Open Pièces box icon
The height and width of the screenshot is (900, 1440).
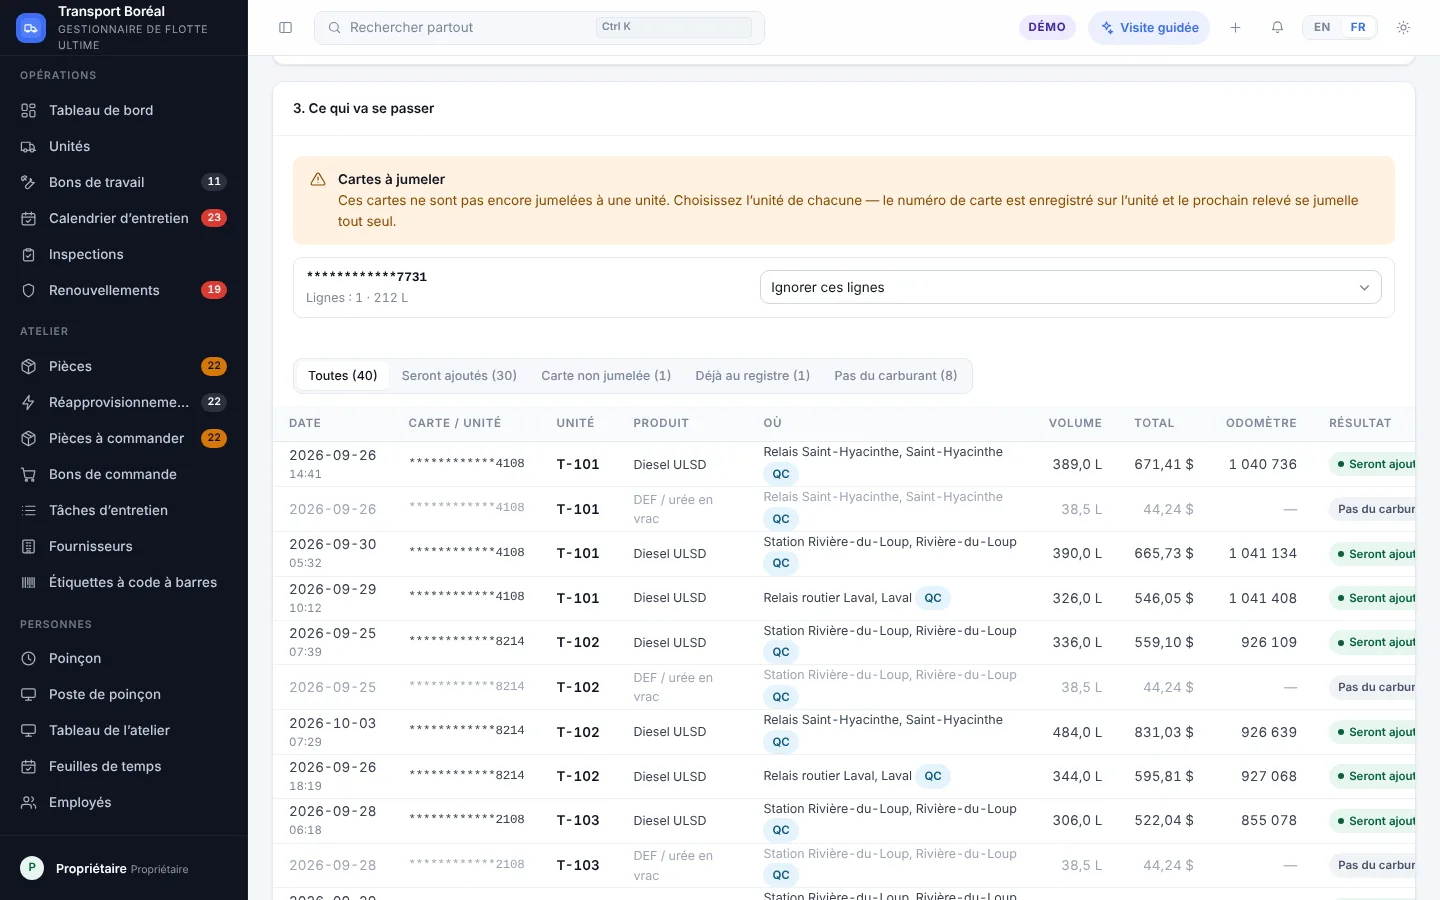coord(29,366)
